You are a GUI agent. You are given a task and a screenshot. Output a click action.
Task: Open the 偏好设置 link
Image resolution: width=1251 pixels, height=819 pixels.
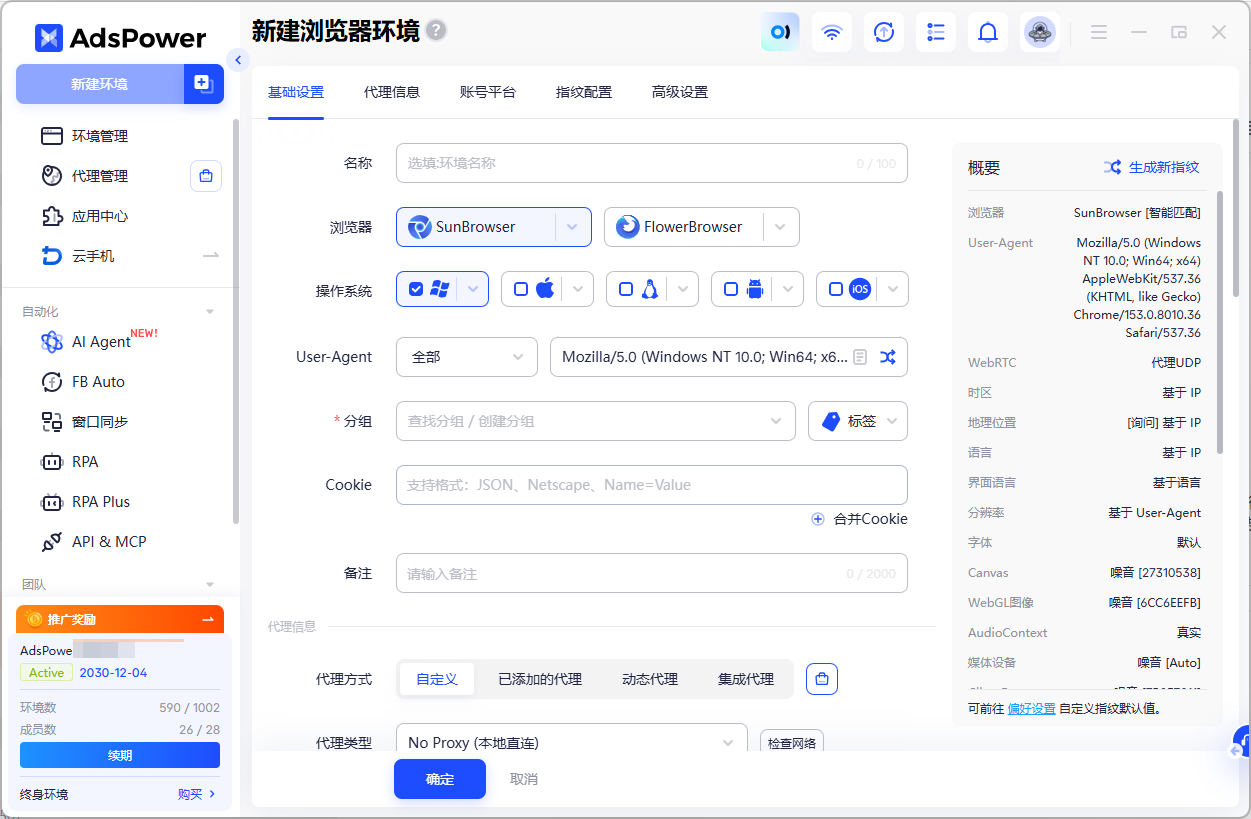coord(1031,708)
